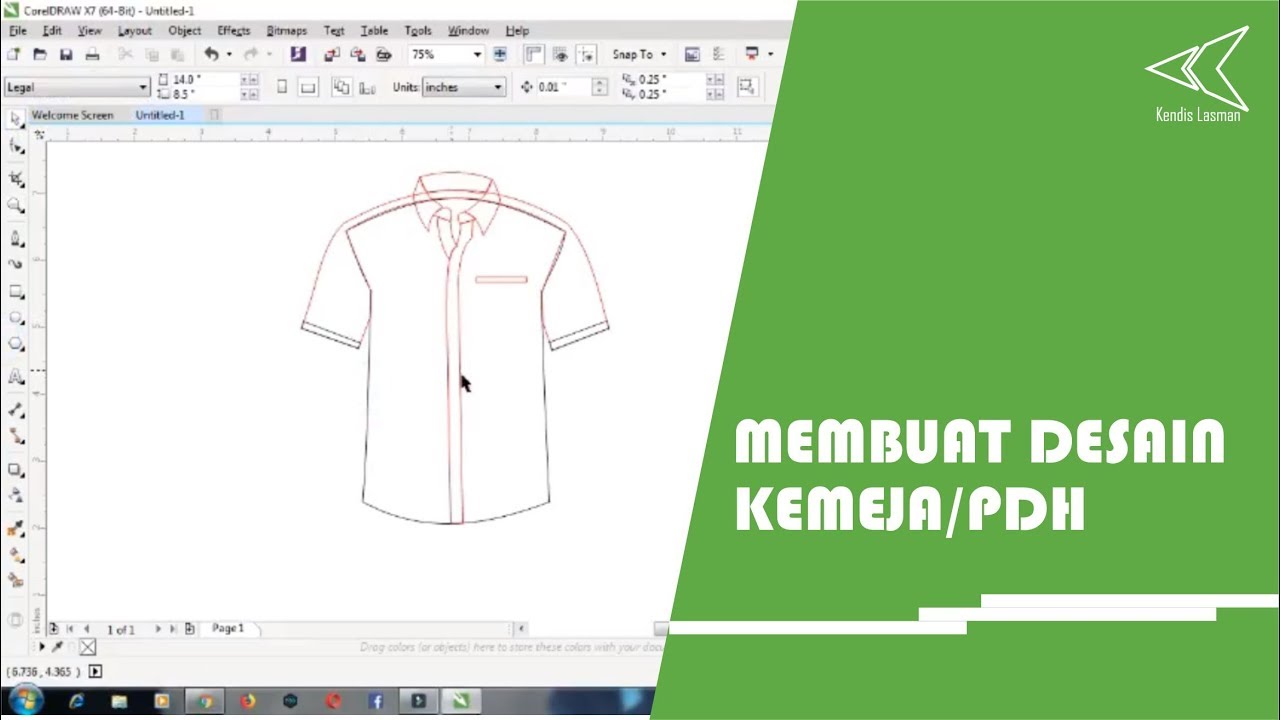Toggle Show Rulers button
The height and width of the screenshot is (720, 1280).
[x=534, y=54]
